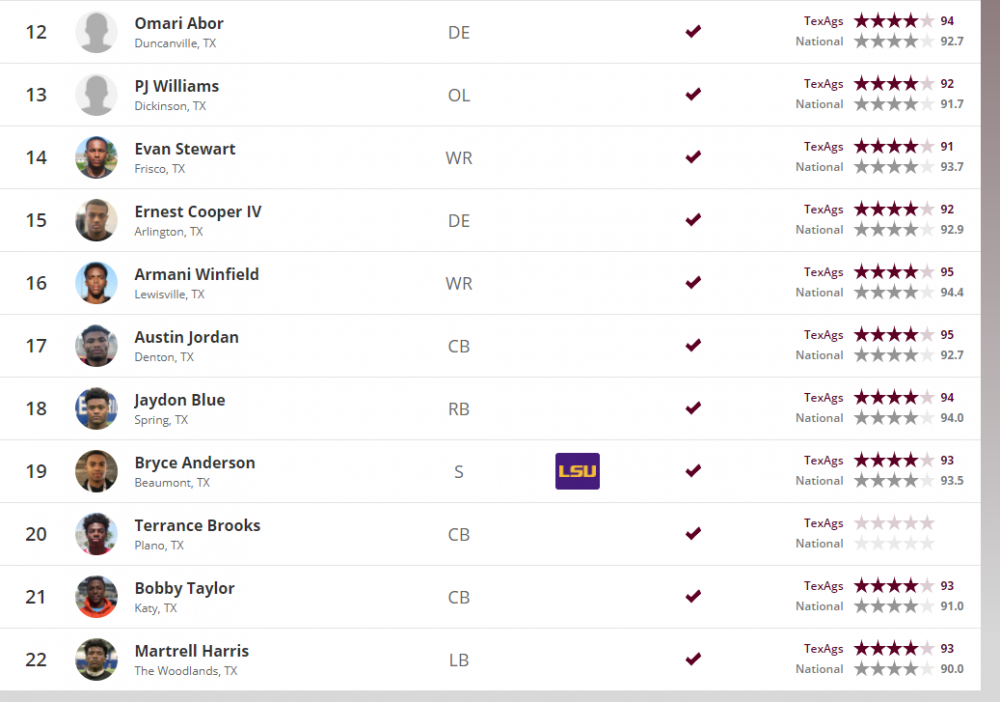Open Evan Stewart's profile photo
This screenshot has width=1000, height=702.
96,158
